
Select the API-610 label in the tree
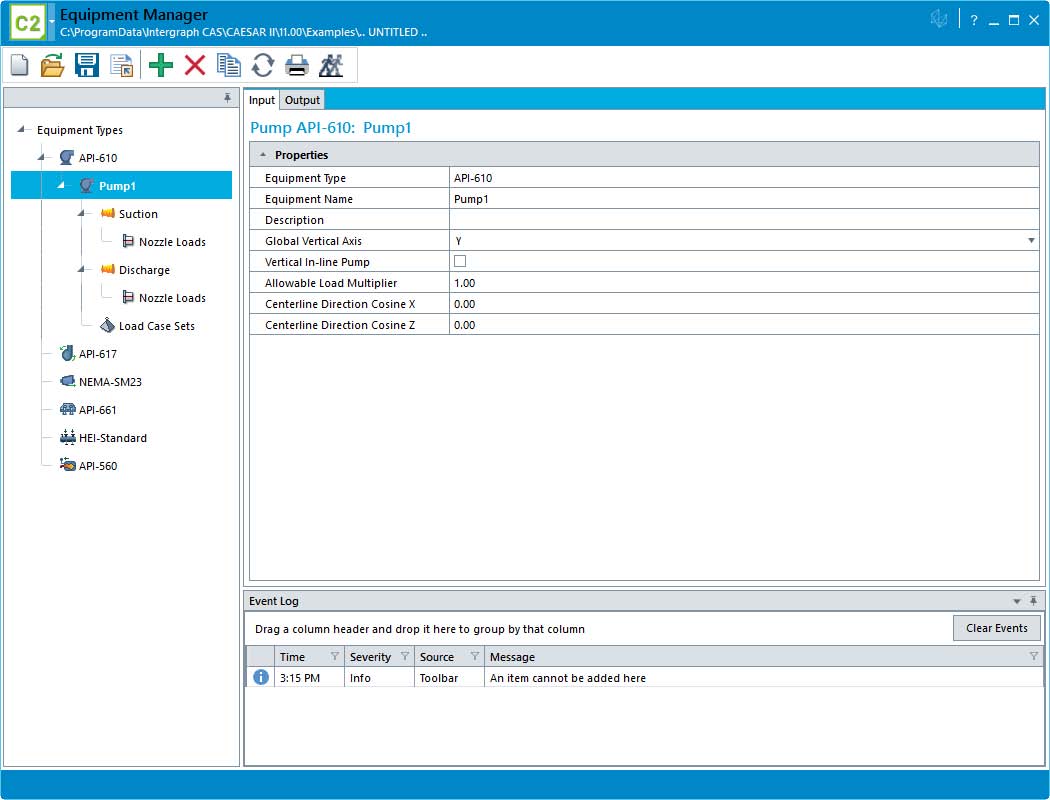(98, 157)
